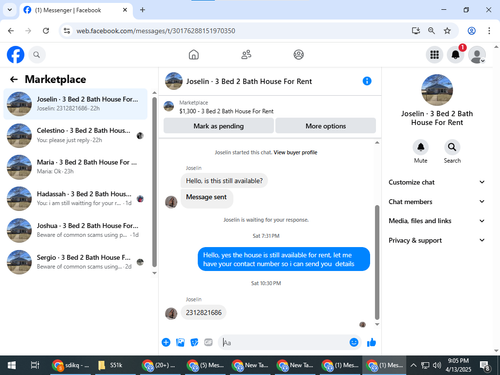This screenshot has width=500, height=375.
Task: Bookmark this page star icon
Action: coord(447,31)
